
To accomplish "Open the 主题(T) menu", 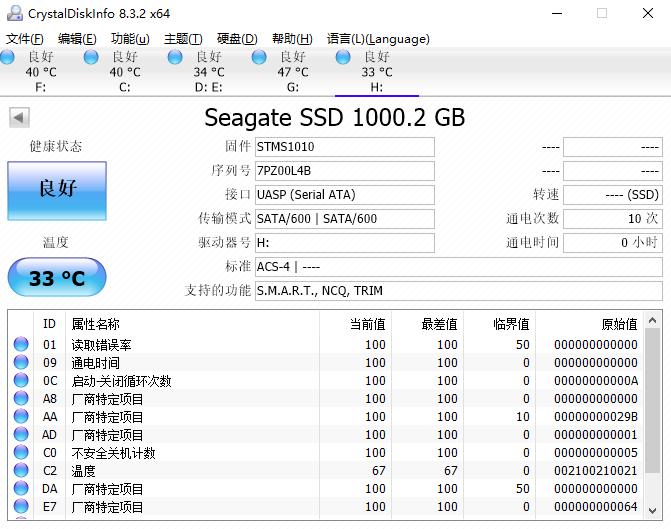I will tap(183, 39).
